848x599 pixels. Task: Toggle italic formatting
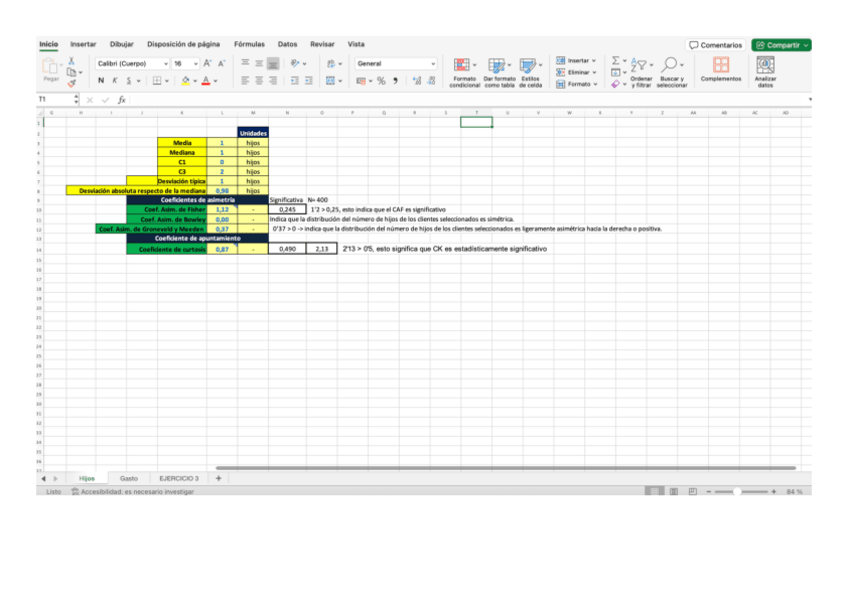(115, 80)
